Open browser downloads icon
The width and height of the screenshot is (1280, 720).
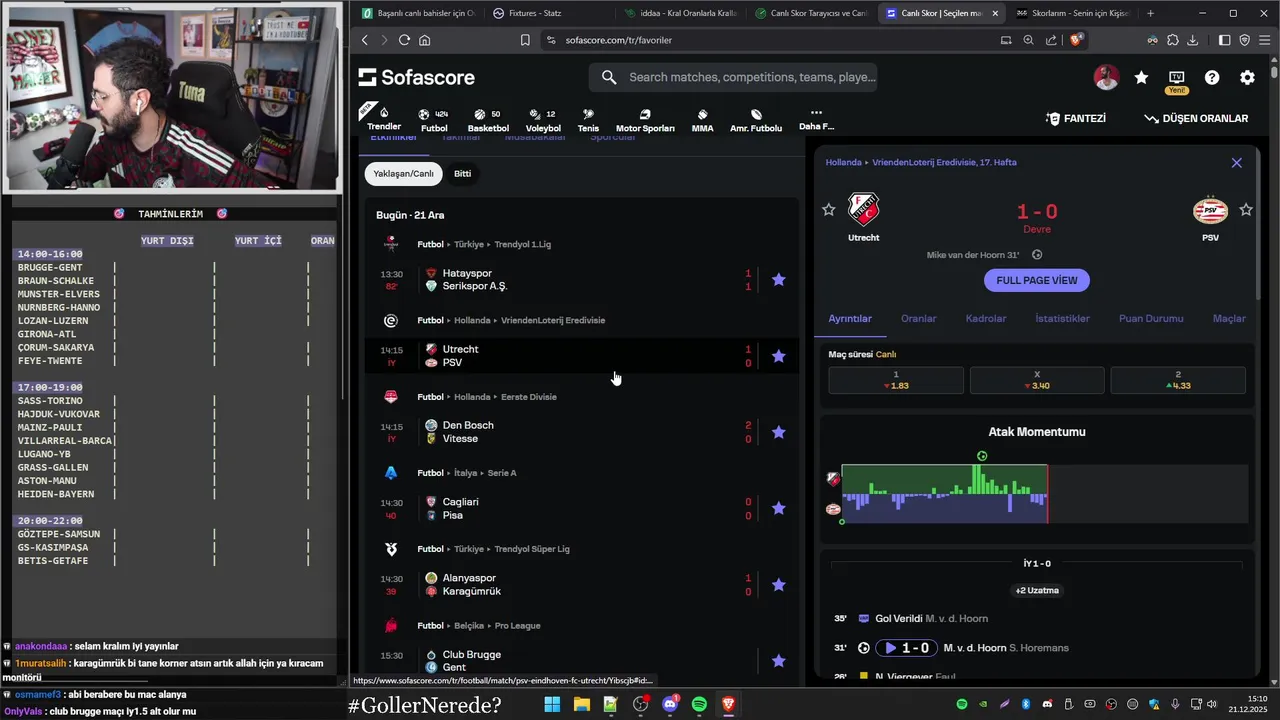[x=1193, y=40]
